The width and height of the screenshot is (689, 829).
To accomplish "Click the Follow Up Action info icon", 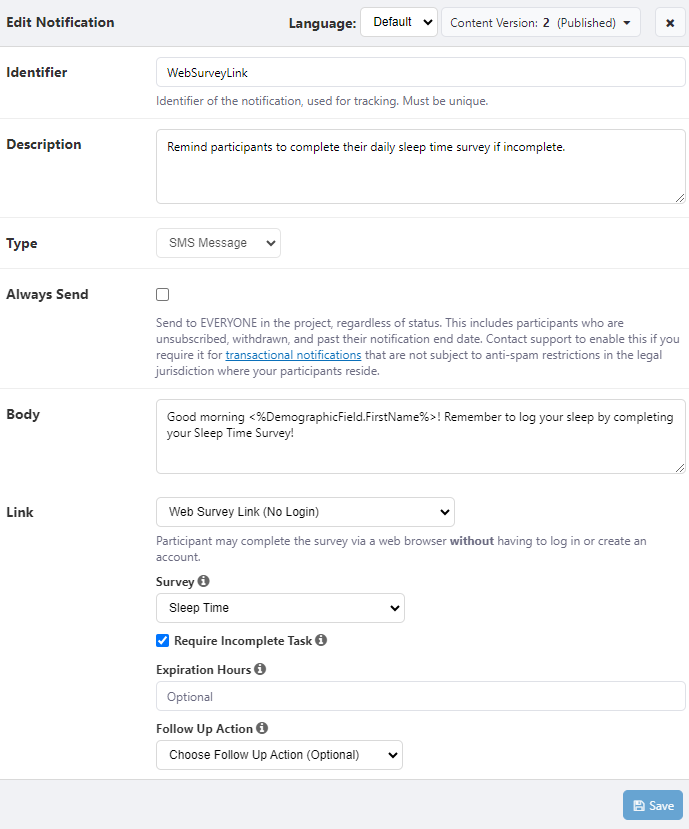I will click(262, 729).
